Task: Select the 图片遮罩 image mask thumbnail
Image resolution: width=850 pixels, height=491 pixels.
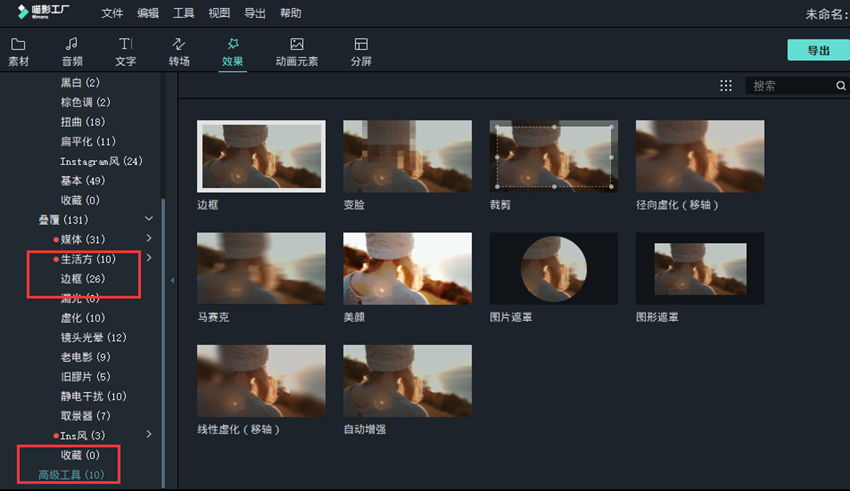Action: click(x=554, y=268)
